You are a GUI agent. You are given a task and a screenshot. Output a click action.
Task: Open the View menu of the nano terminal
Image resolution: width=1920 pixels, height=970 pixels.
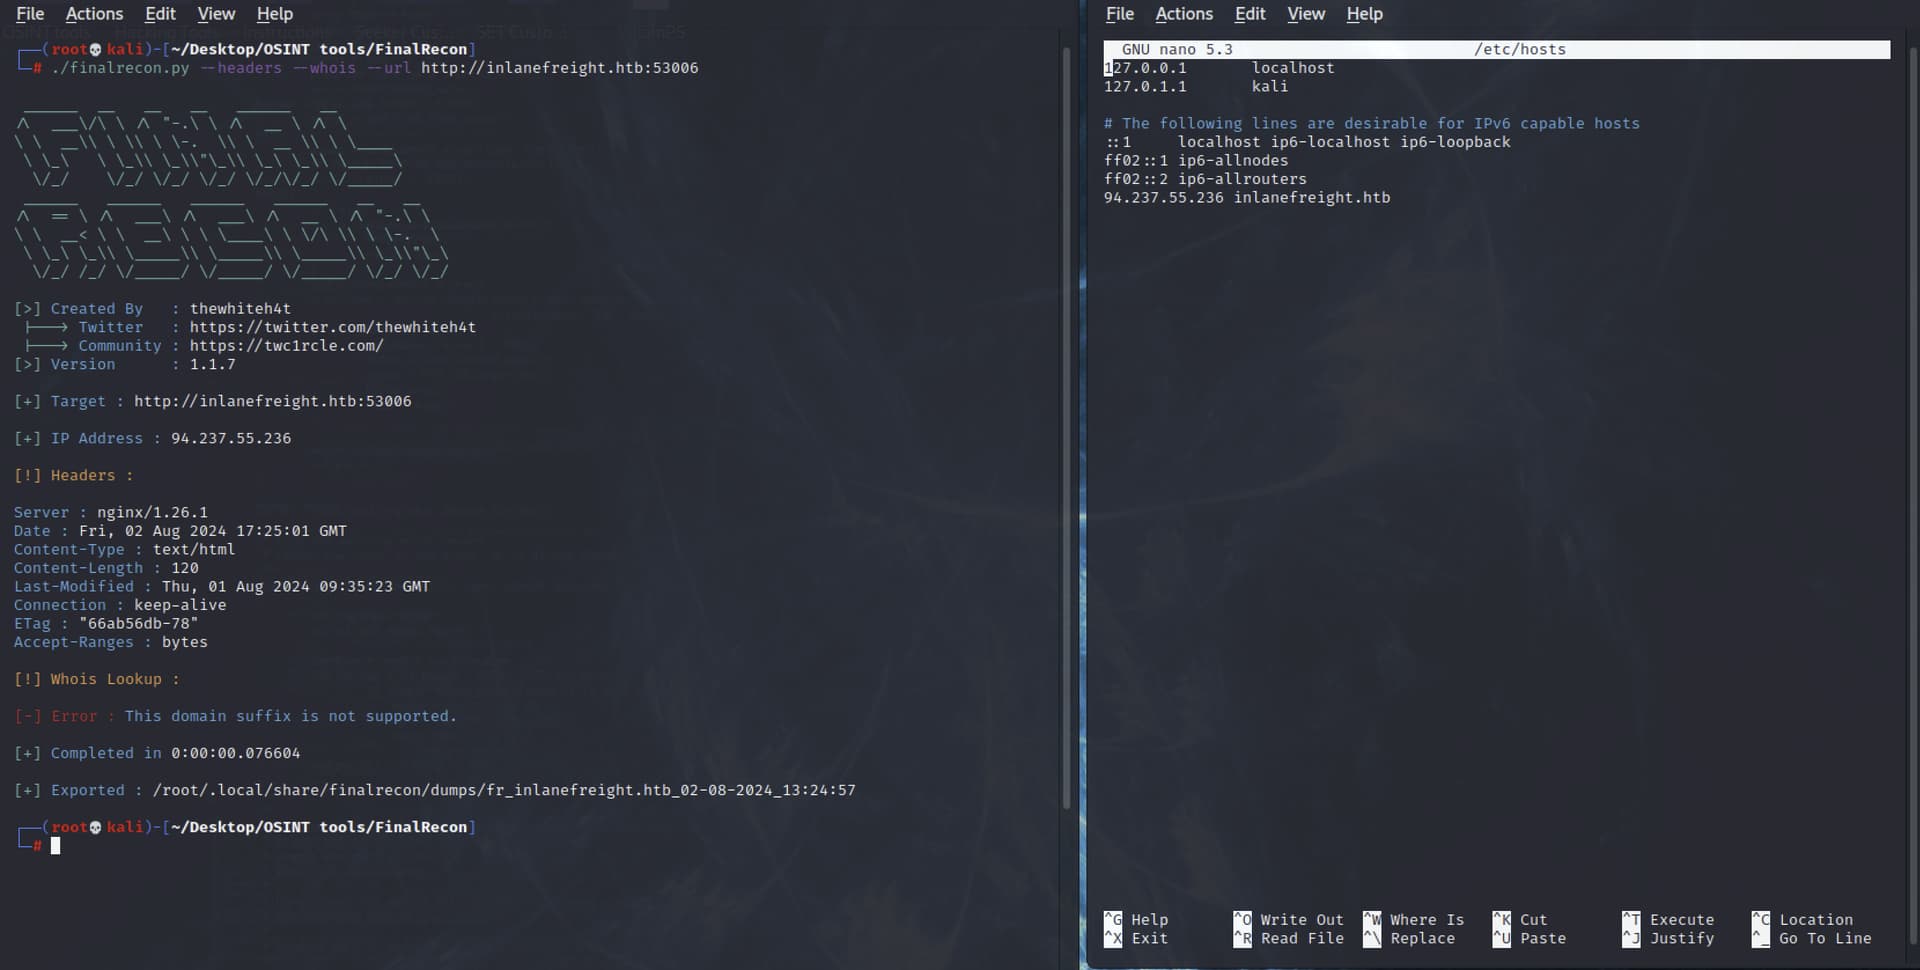pos(1305,13)
